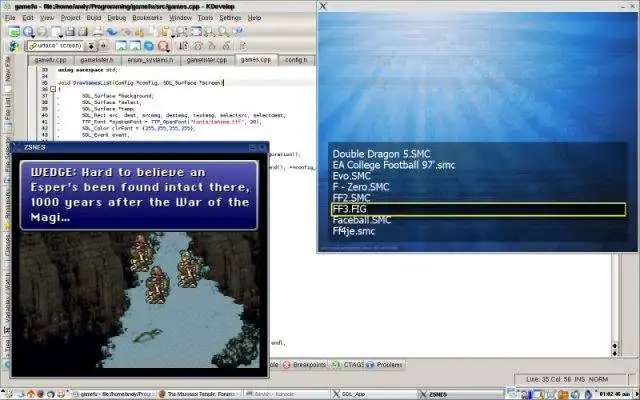Switch to the gamefu.cpp editor tab
This screenshot has height=400, width=640.
[x=50, y=60]
